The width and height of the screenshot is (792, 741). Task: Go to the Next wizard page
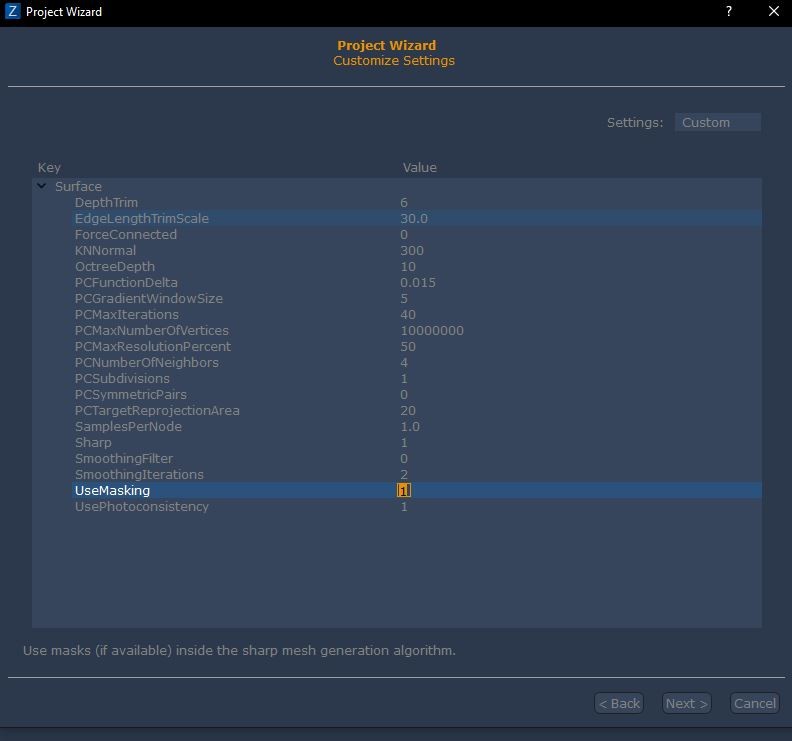point(686,703)
